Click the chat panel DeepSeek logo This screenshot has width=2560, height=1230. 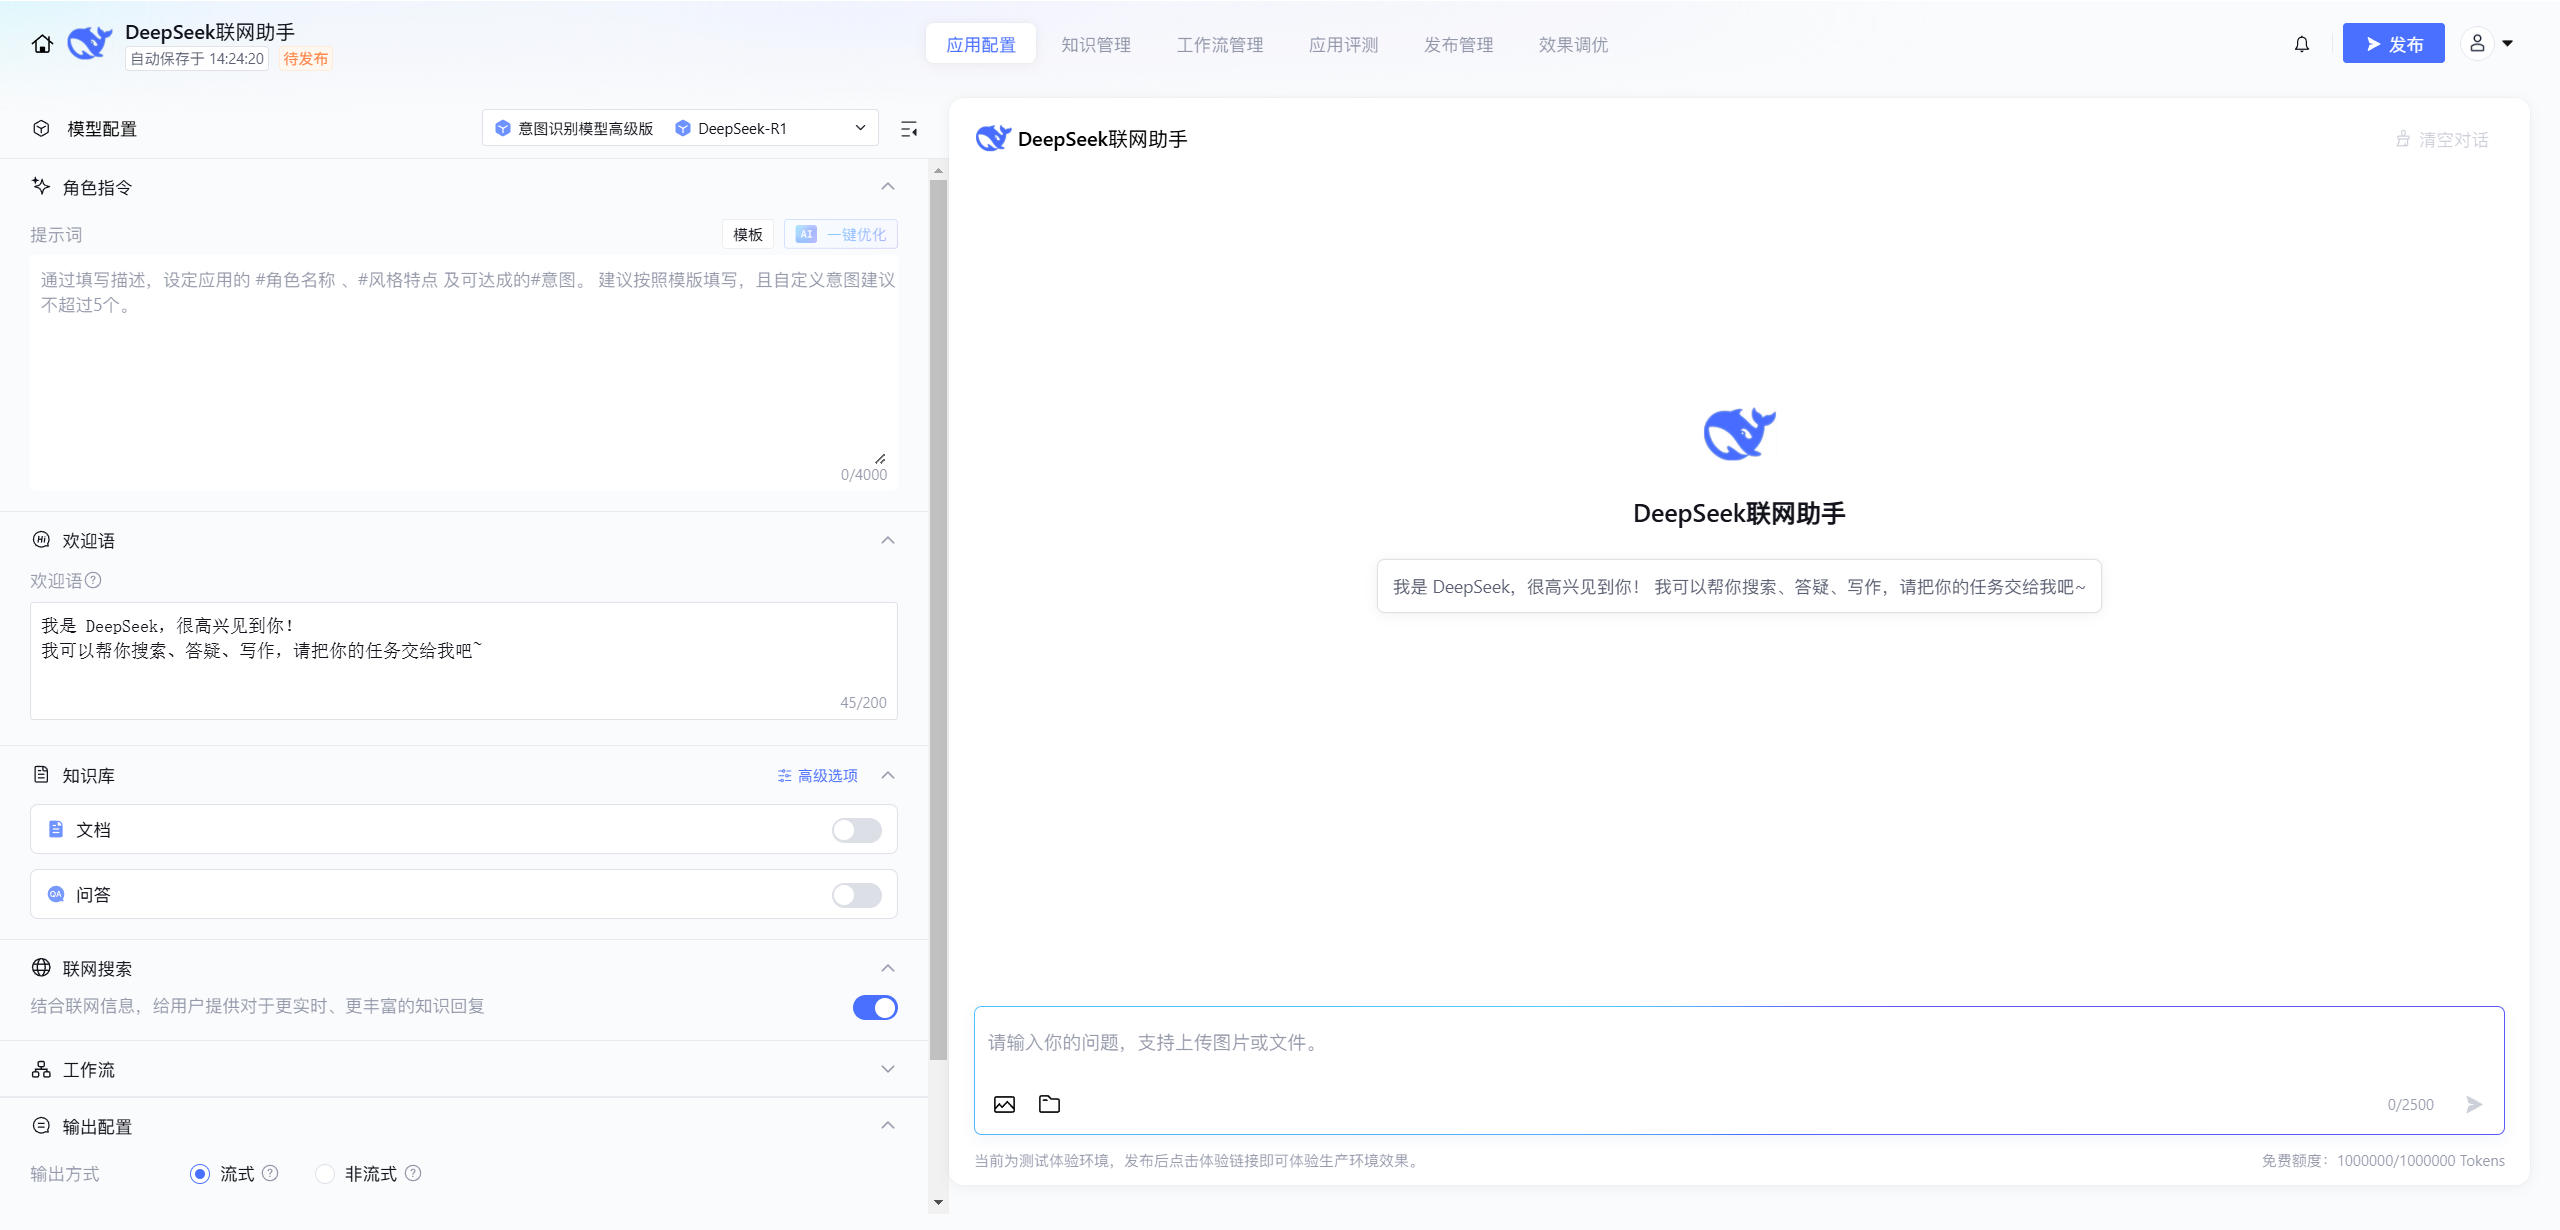pyautogui.click(x=993, y=139)
